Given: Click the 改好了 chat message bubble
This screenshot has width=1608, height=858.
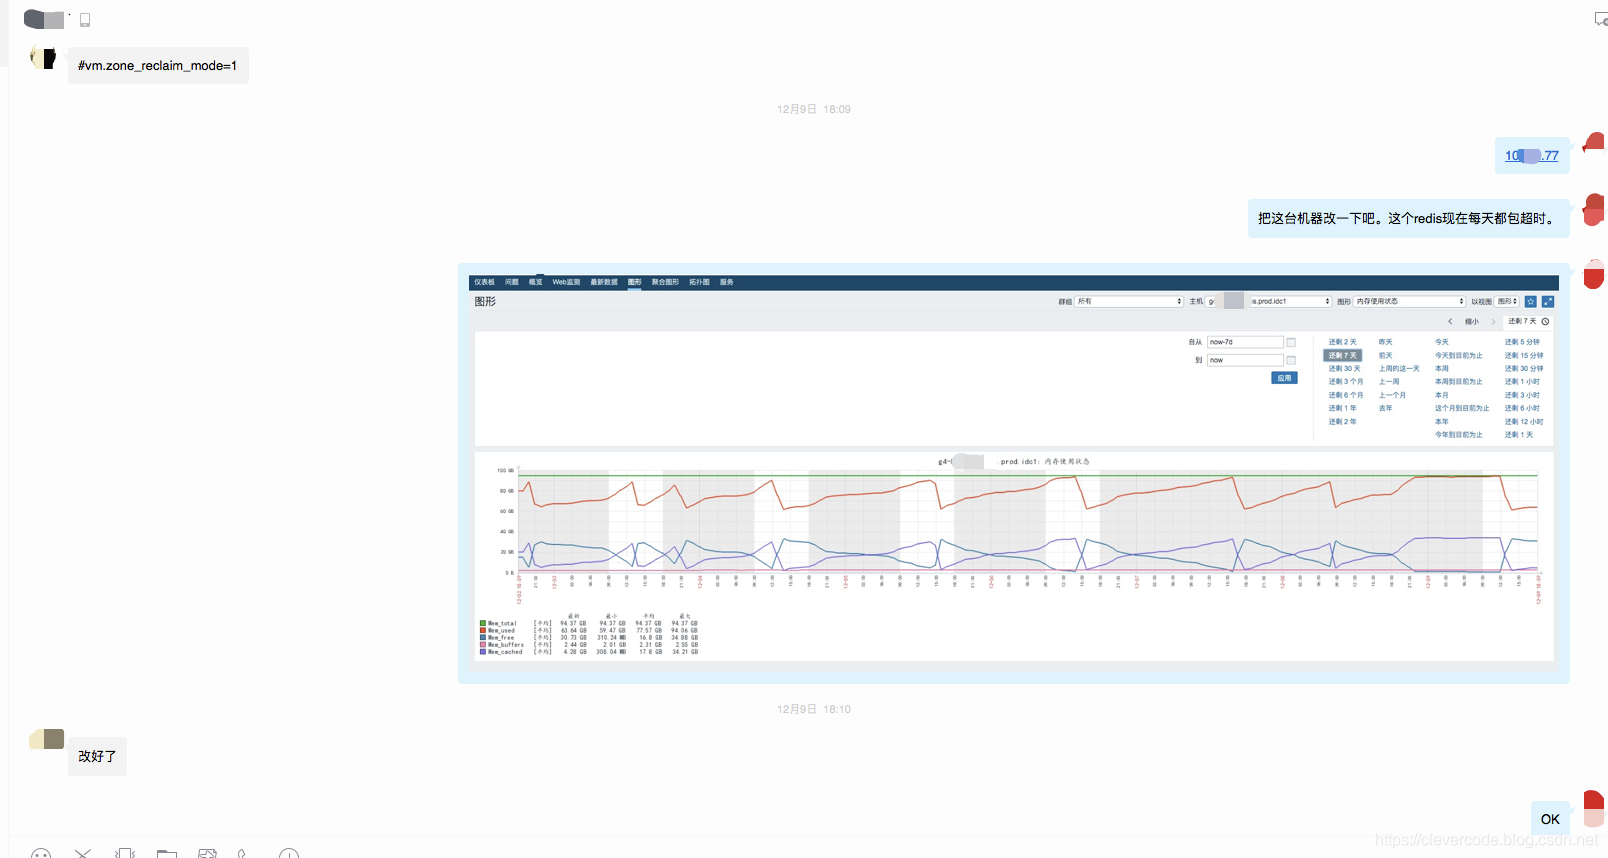Looking at the screenshot, I should [x=97, y=757].
